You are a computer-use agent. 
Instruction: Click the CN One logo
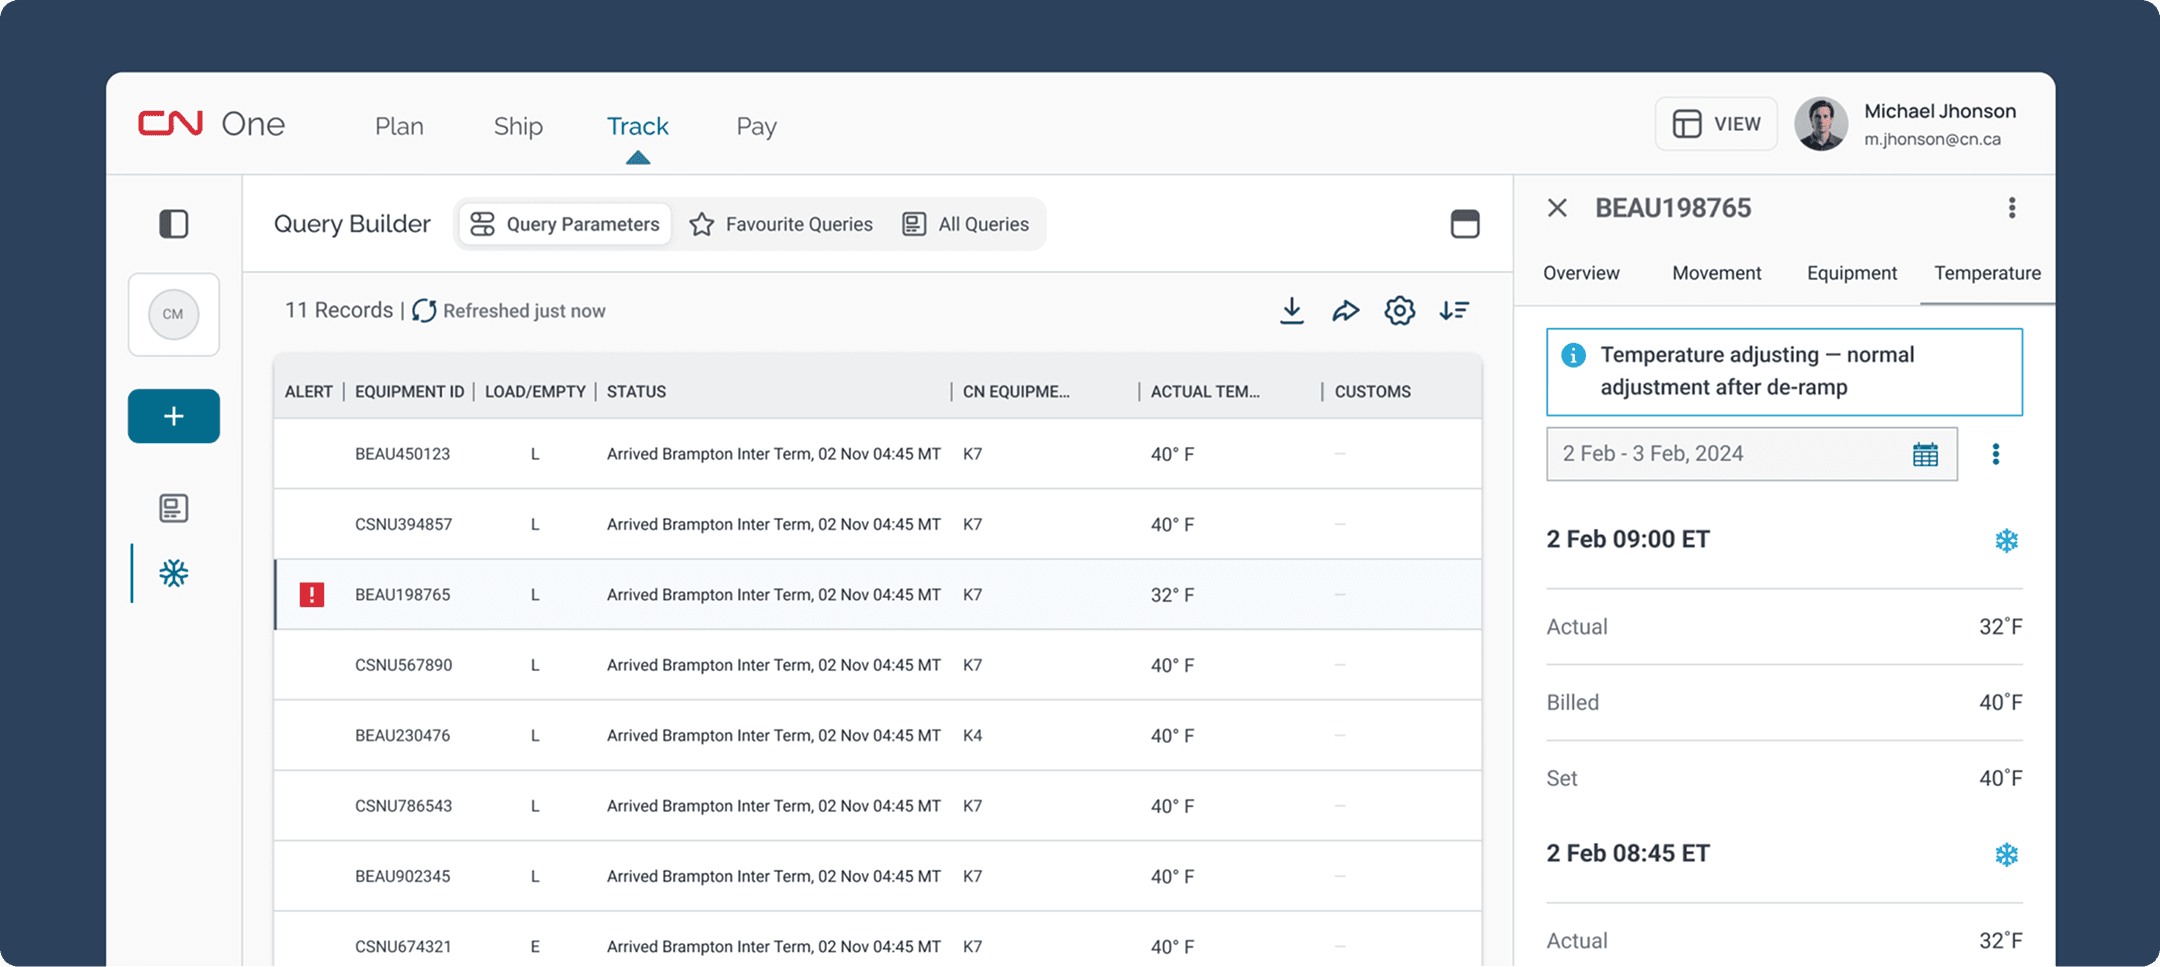[212, 124]
